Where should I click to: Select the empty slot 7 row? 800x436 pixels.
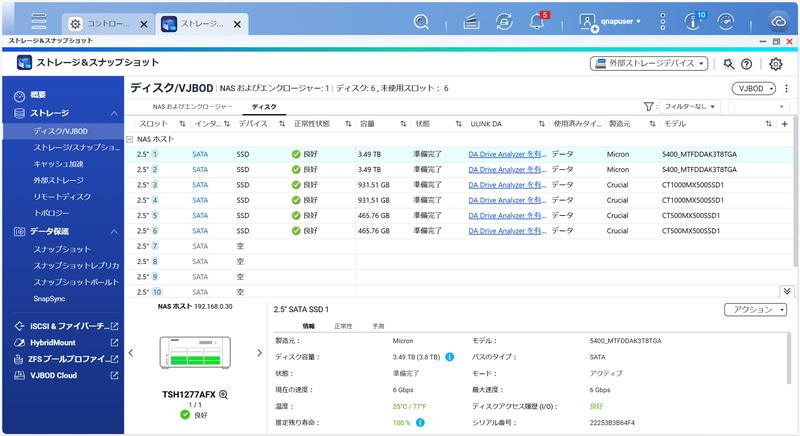point(459,246)
